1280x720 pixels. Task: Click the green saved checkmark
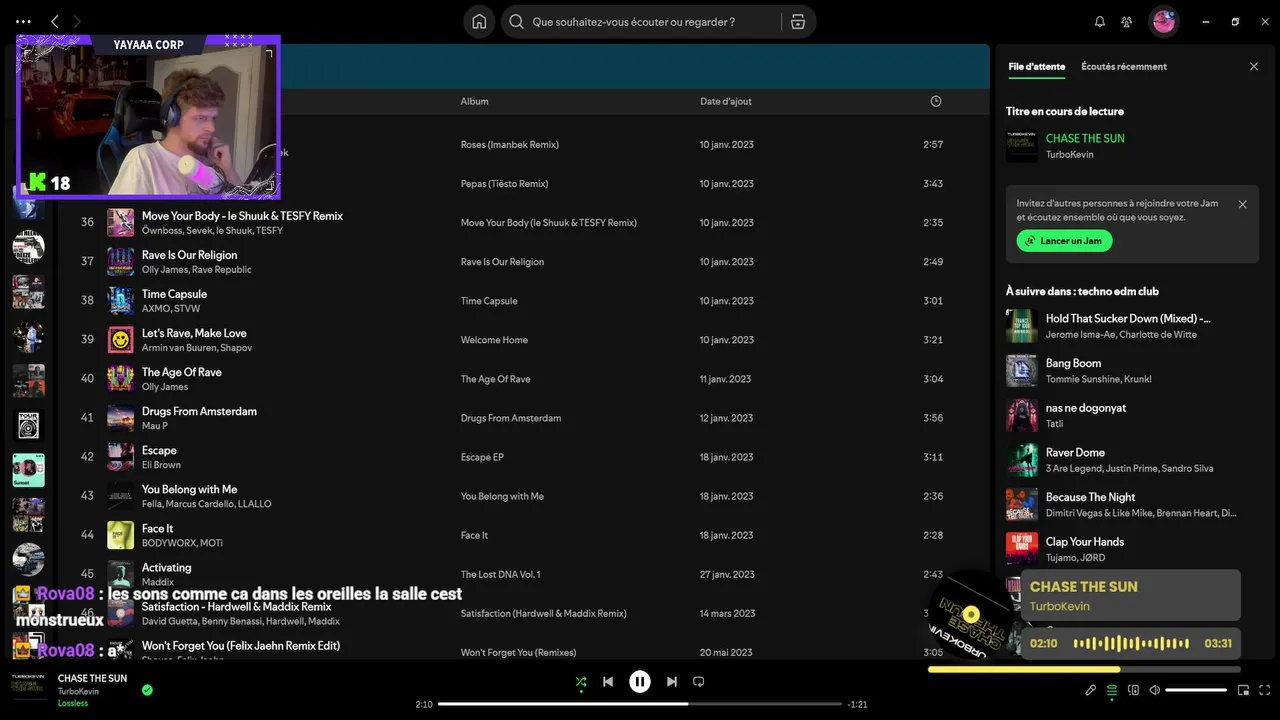coord(147,690)
